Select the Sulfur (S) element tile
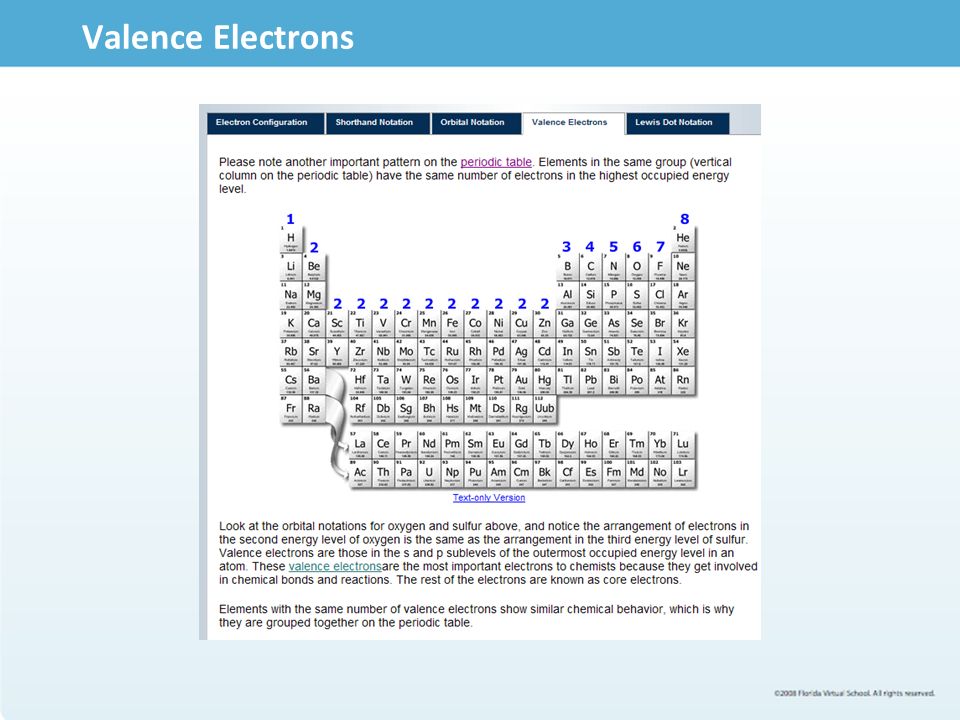The height and width of the screenshot is (720, 960). coord(637,295)
